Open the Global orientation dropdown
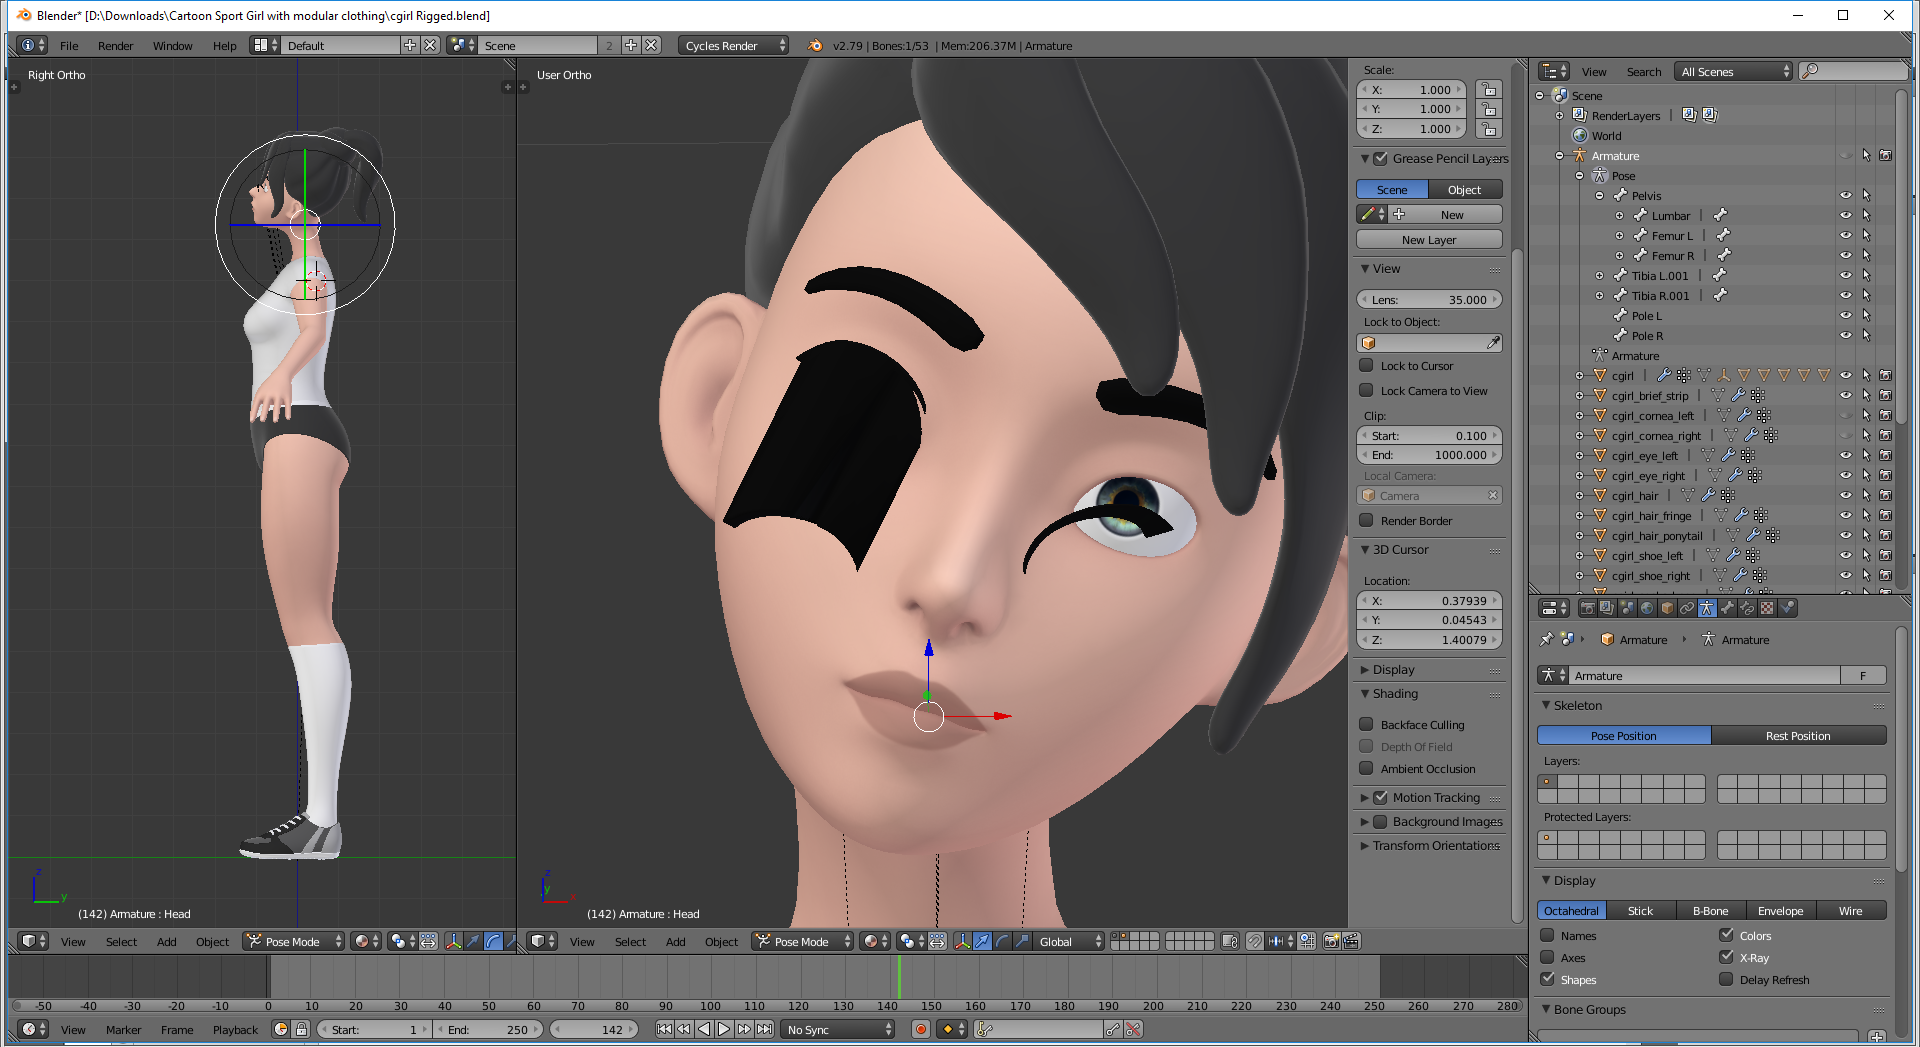The height and width of the screenshot is (1047, 1920). click(x=1068, y=941)
